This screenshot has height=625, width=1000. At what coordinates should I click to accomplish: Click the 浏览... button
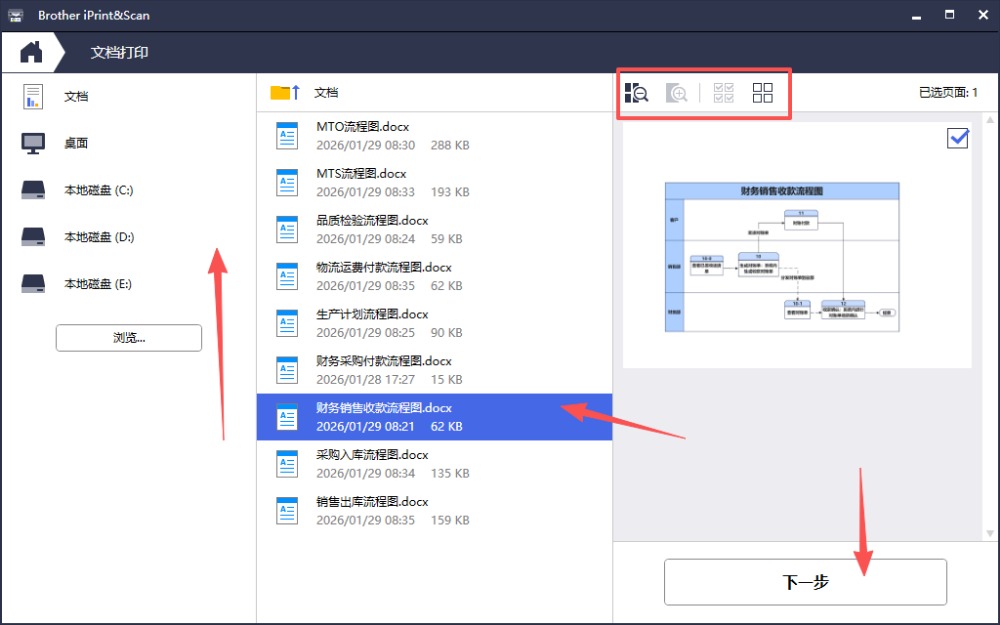pos(129,338)
